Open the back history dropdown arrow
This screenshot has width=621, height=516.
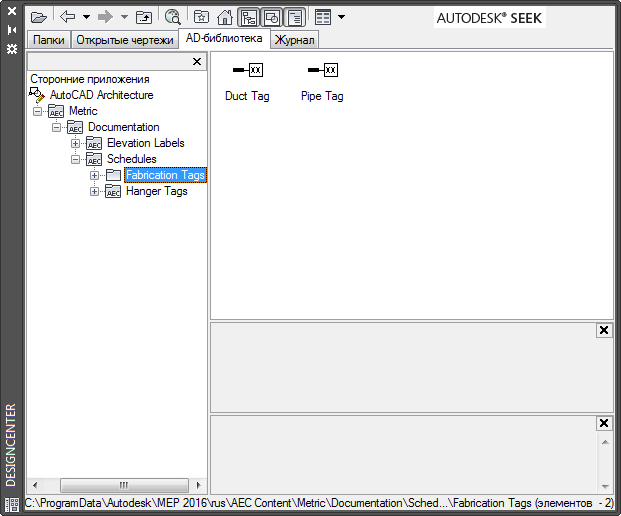pyautogui.click(x=86, y=17)
